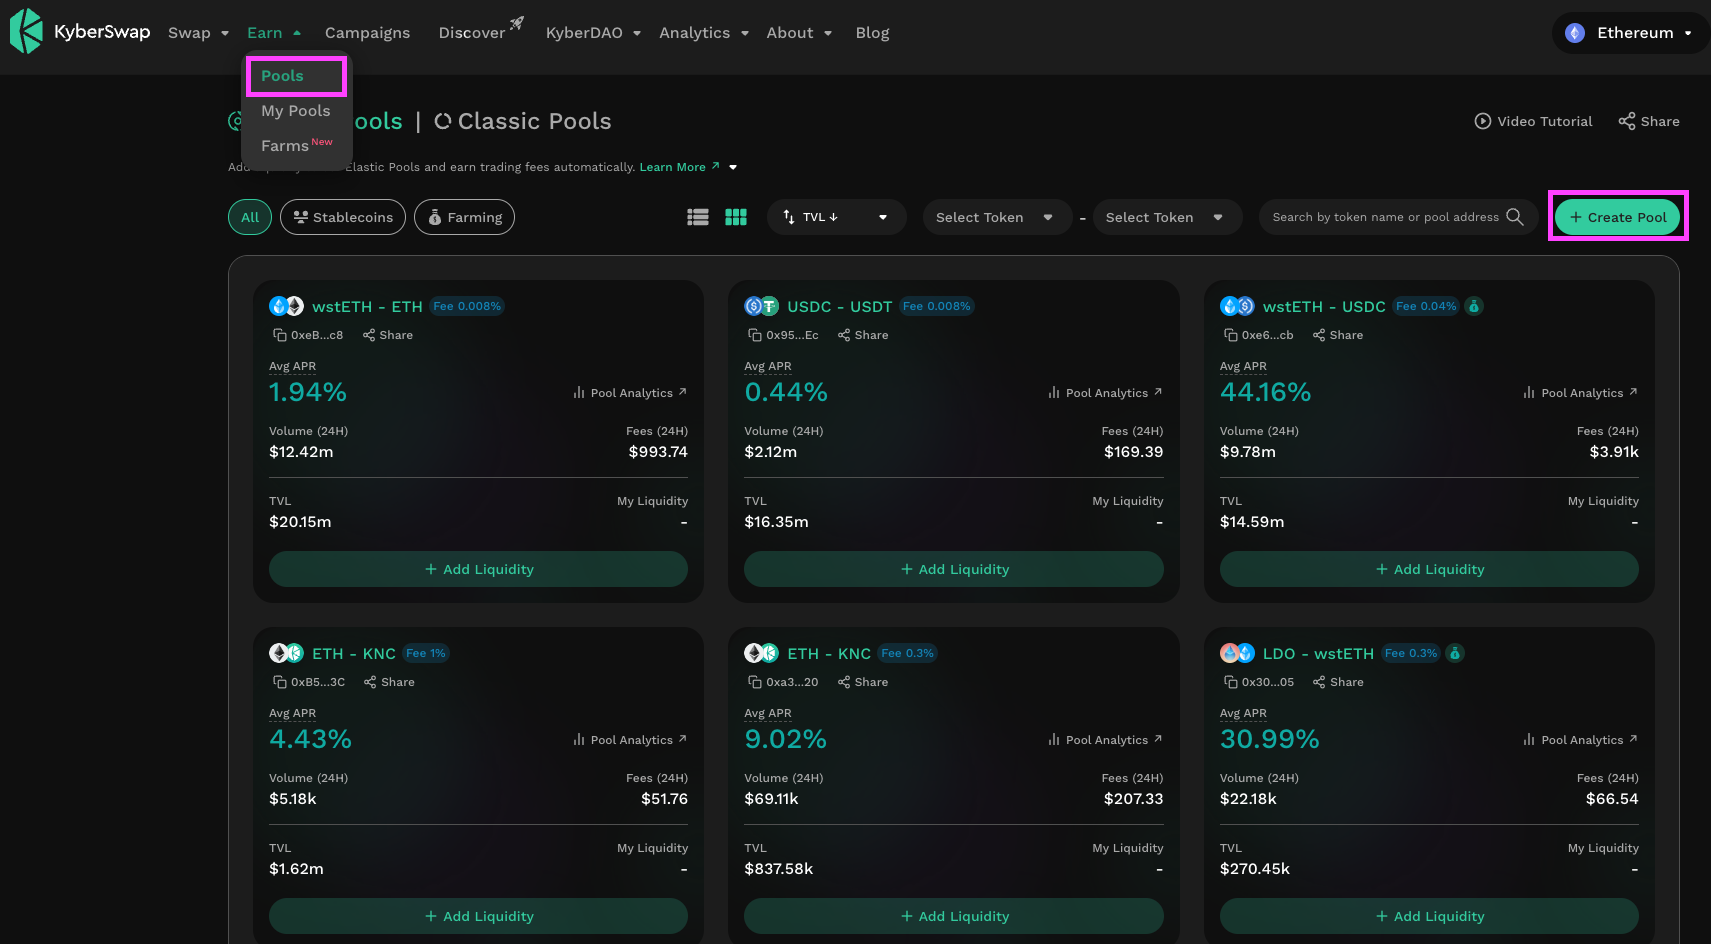Add Liquidity to wstETH - USDC pool
The image size is (1711, 944).
1429,569
